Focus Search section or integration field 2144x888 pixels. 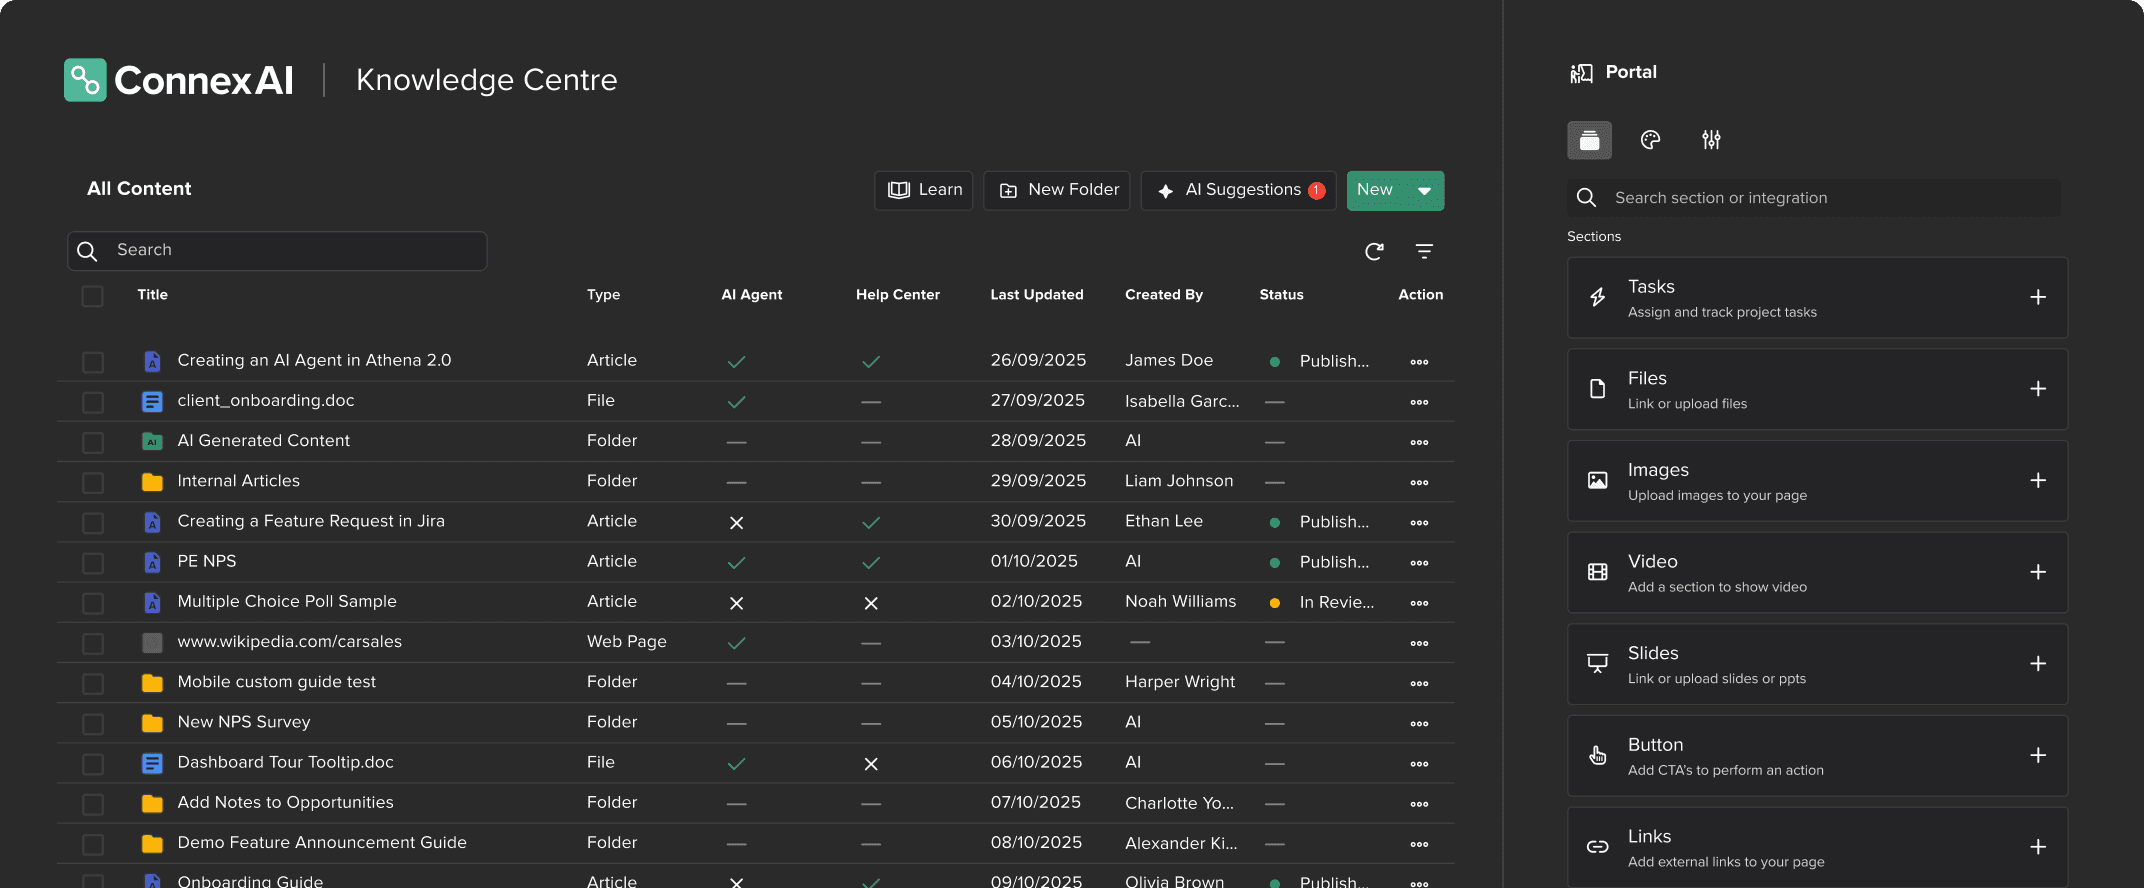(x=1814, y=198)
